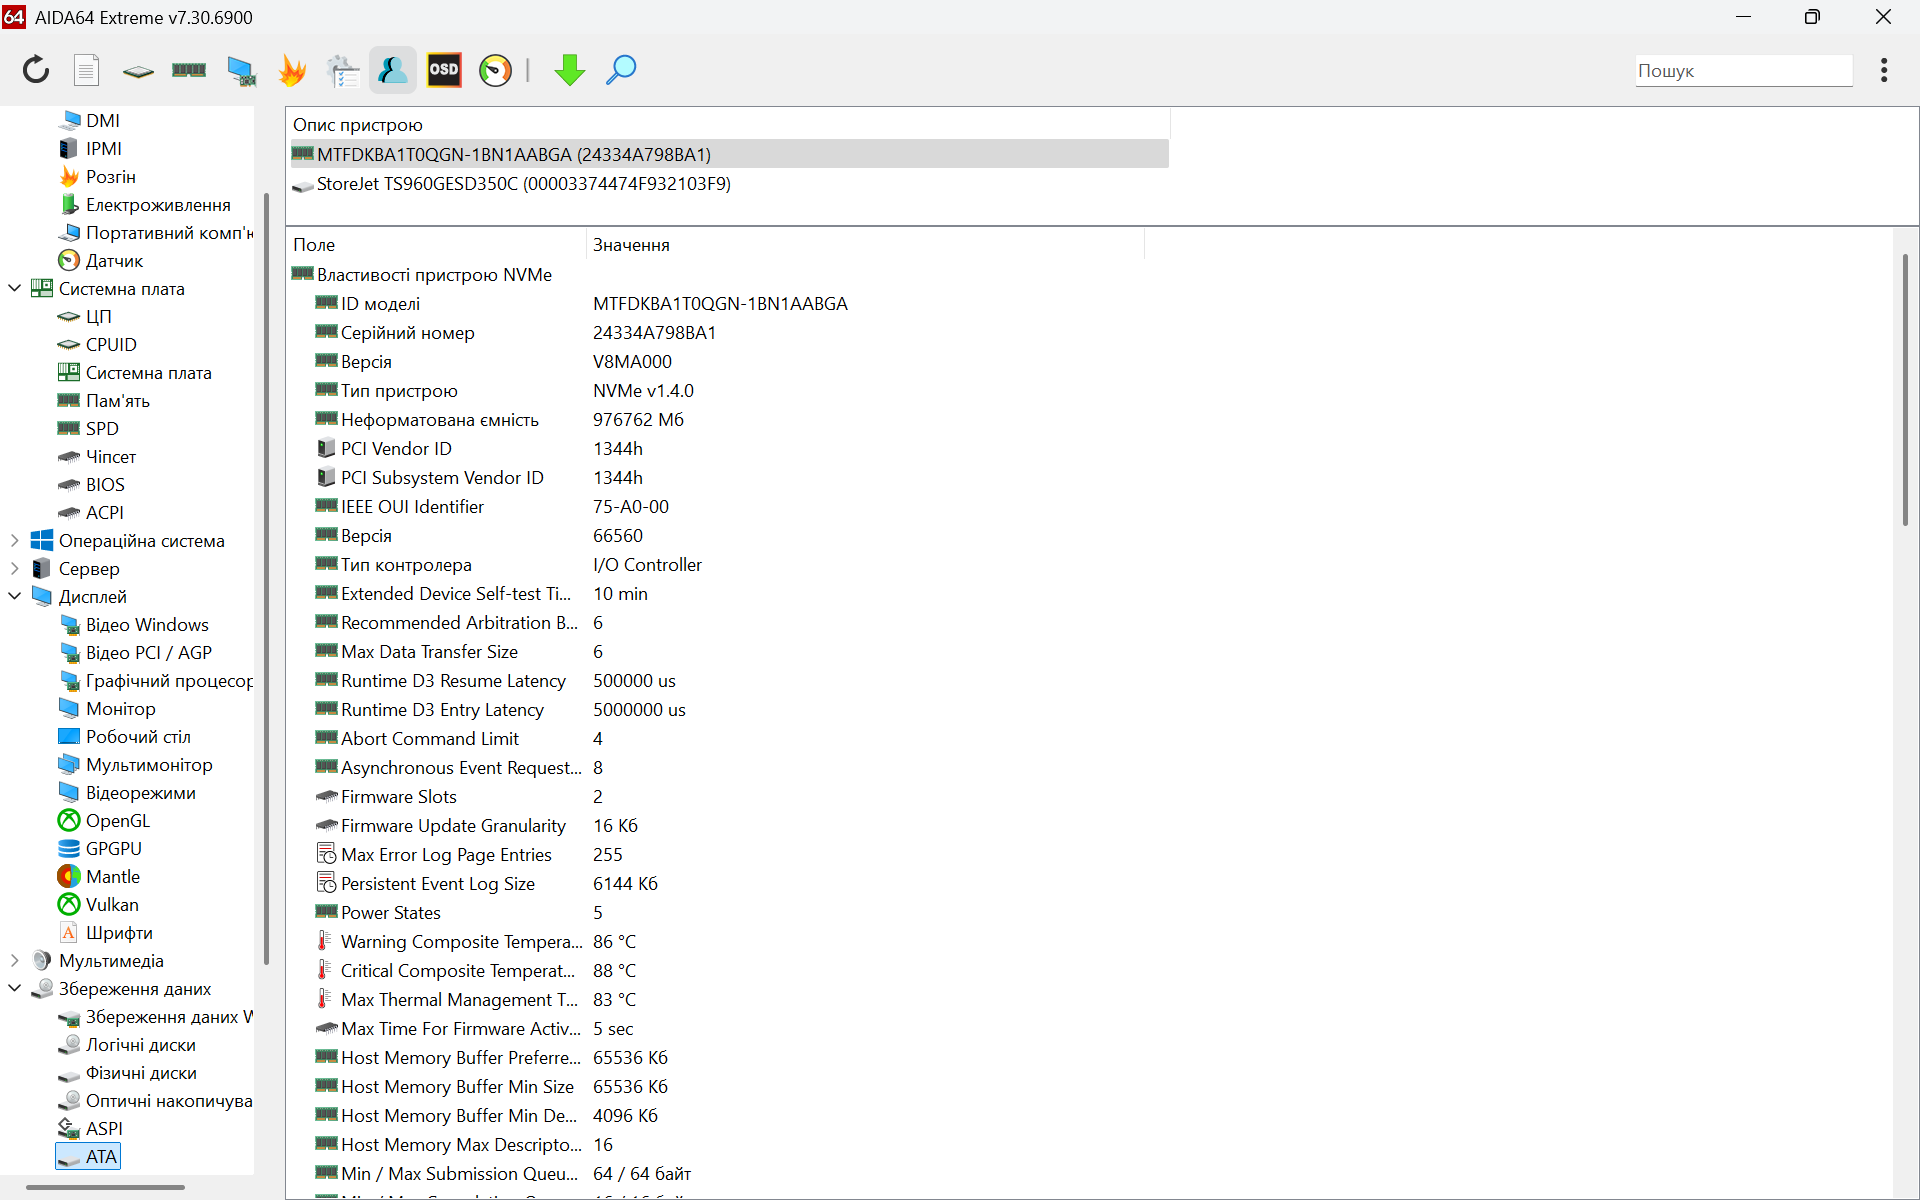
Task: Click the value 976762 МБ
Action: (x=638, y=419)
